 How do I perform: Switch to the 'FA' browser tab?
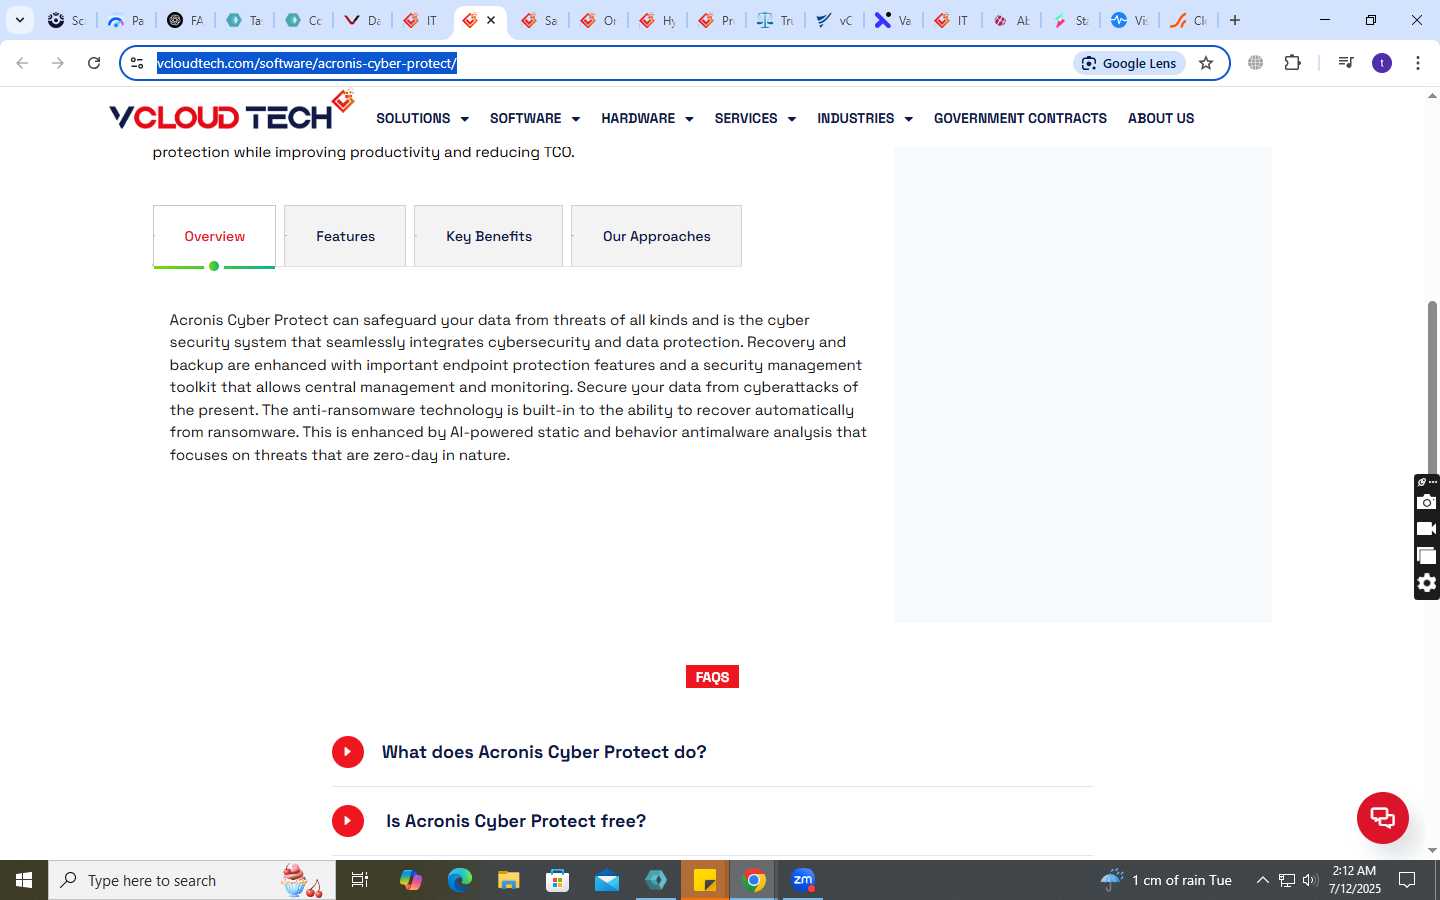point(185,20)
